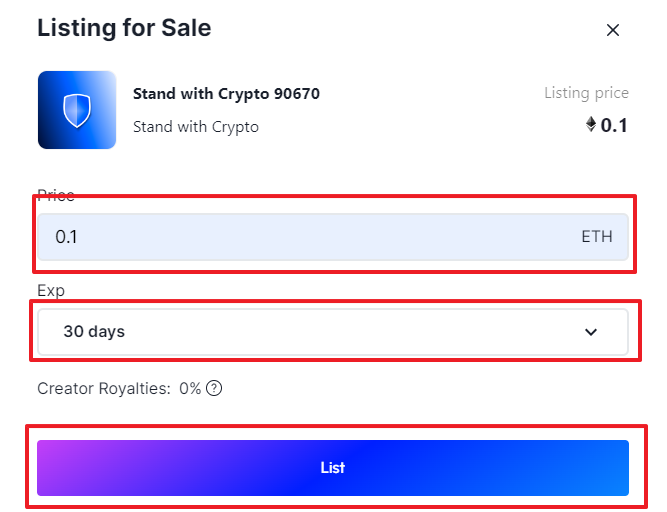This screenshot has height=512, width=667.
Task: Click the white shield emblem in NFT image
Action: [x=77, y=111]
